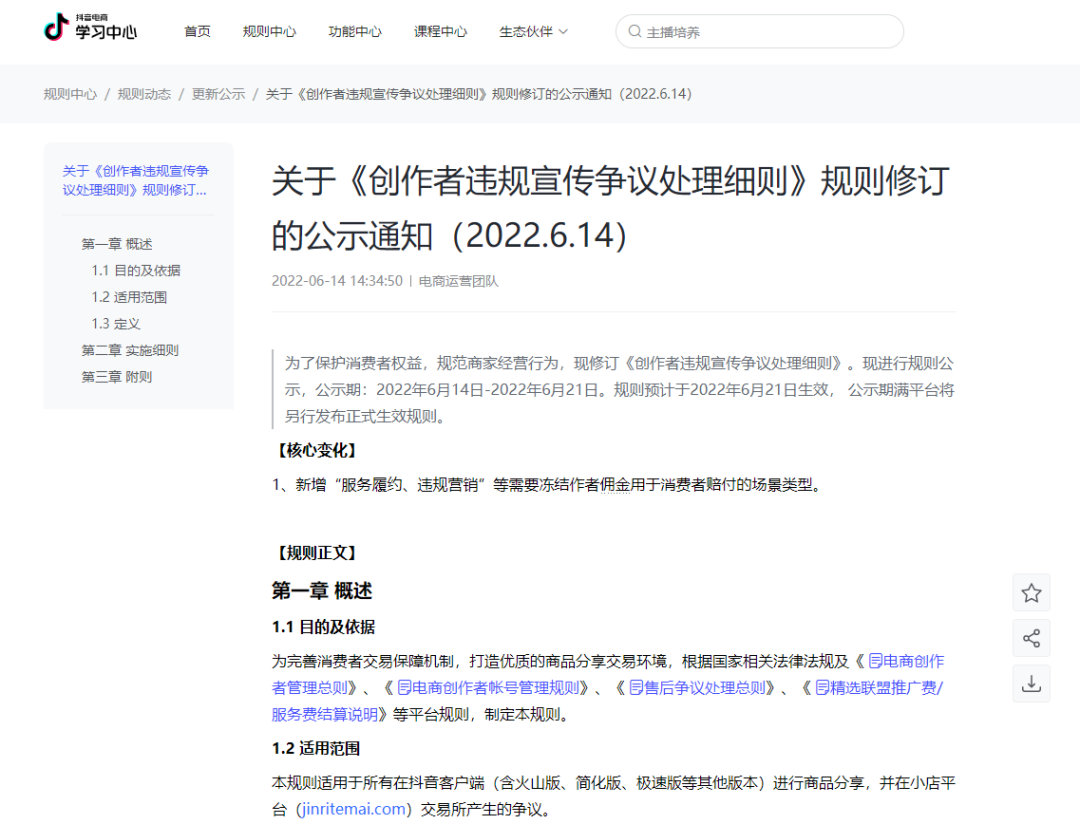Select 课程中心 in the navigation bar
Image resolution: width=1080 pixels, height=824 pixels.
[440, 32]
